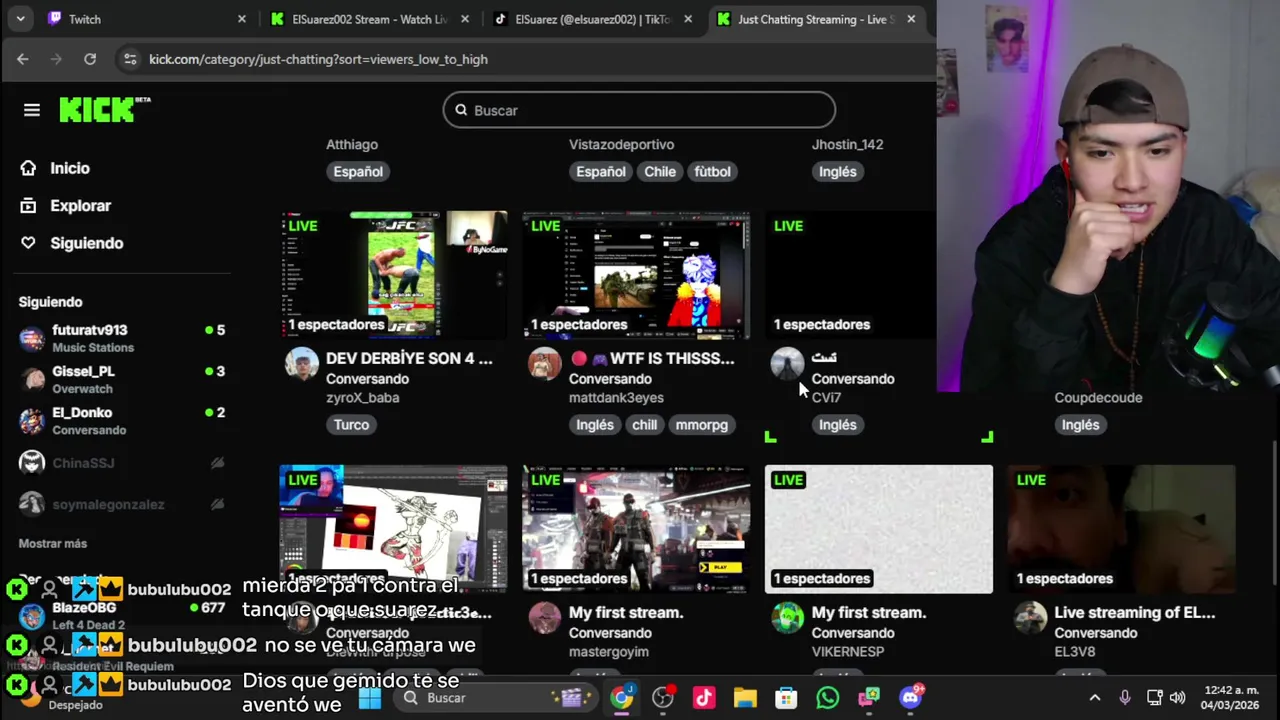
Task: Click EL3V8's channel avatar
Action: (1030, 618)
